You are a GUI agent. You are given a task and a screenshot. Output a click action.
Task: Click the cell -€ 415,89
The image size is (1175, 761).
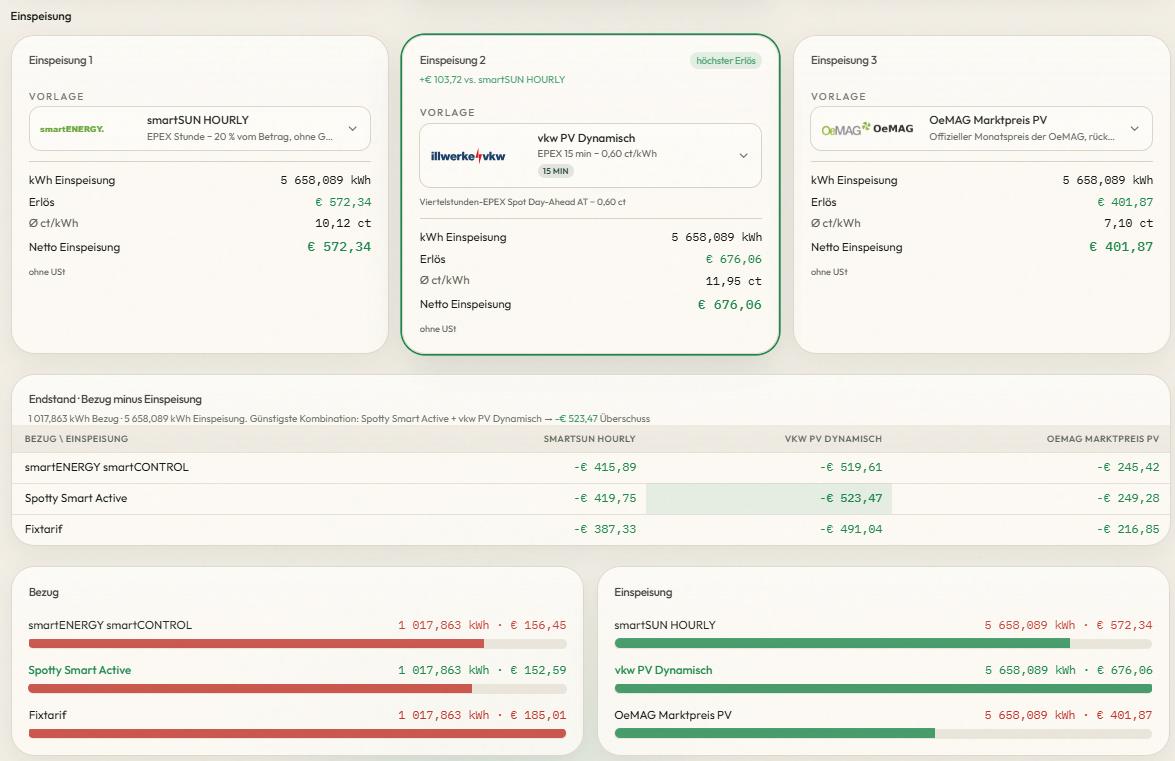pos(605,467)
